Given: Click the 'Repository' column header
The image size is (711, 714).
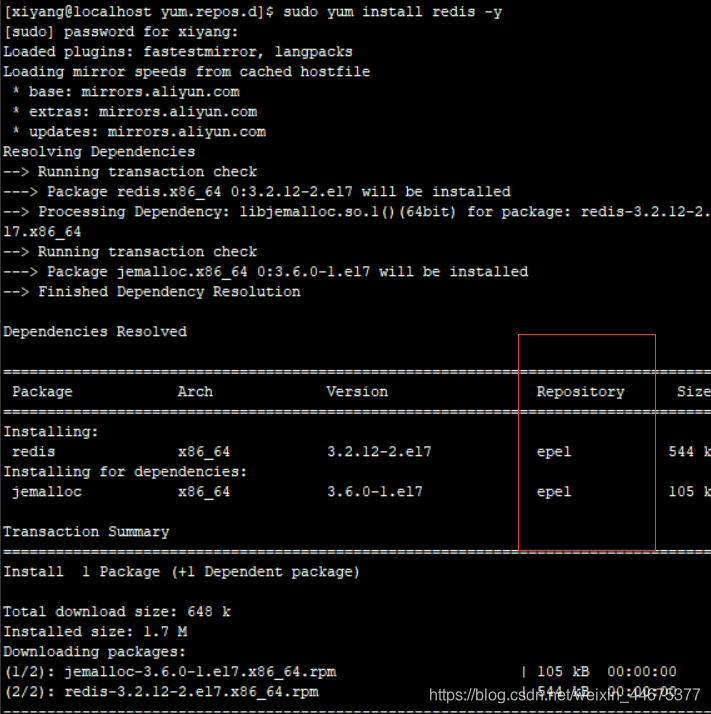Looking at the screenshot, I should click(x=580, y=393).
